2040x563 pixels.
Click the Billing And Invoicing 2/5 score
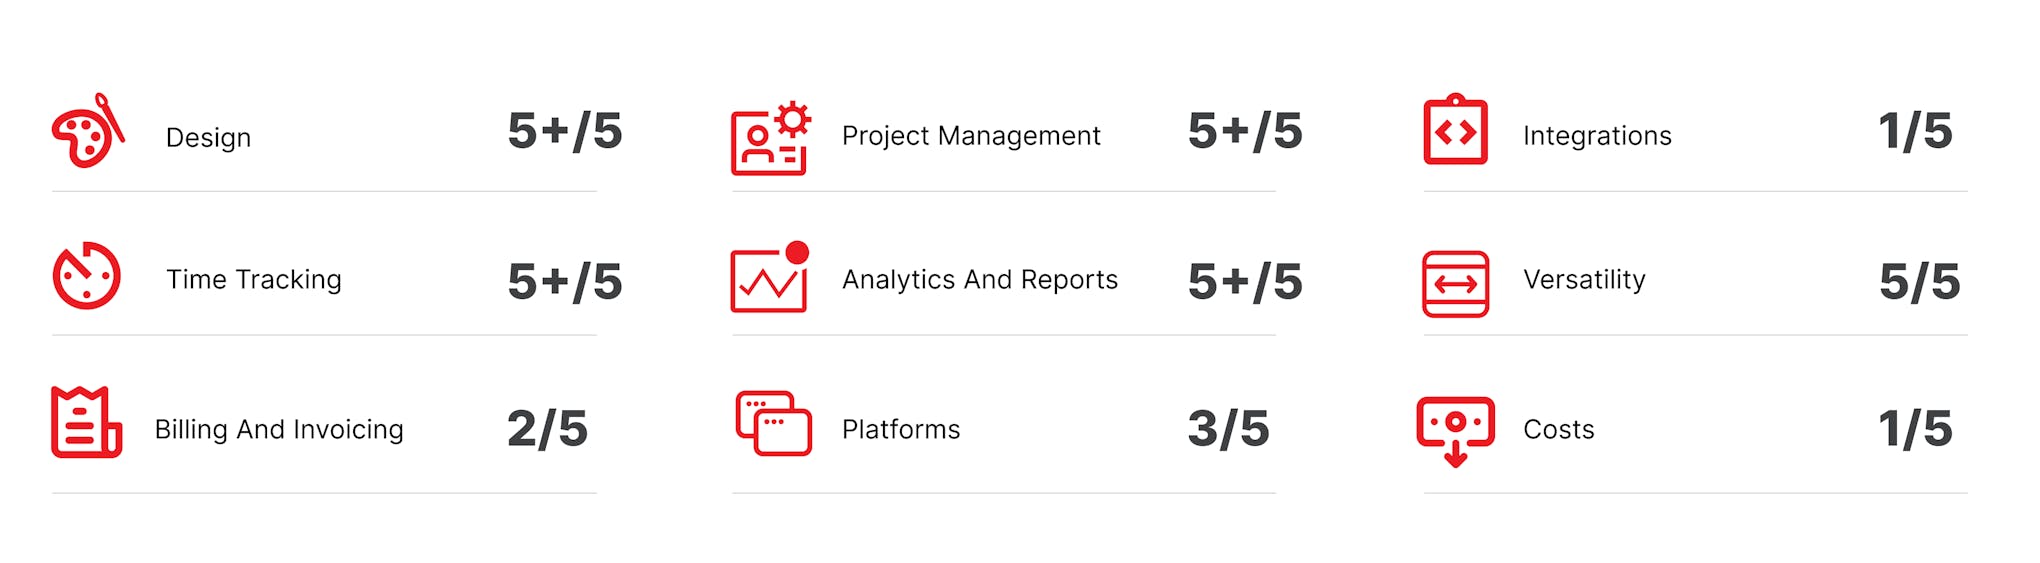point(547,429)
